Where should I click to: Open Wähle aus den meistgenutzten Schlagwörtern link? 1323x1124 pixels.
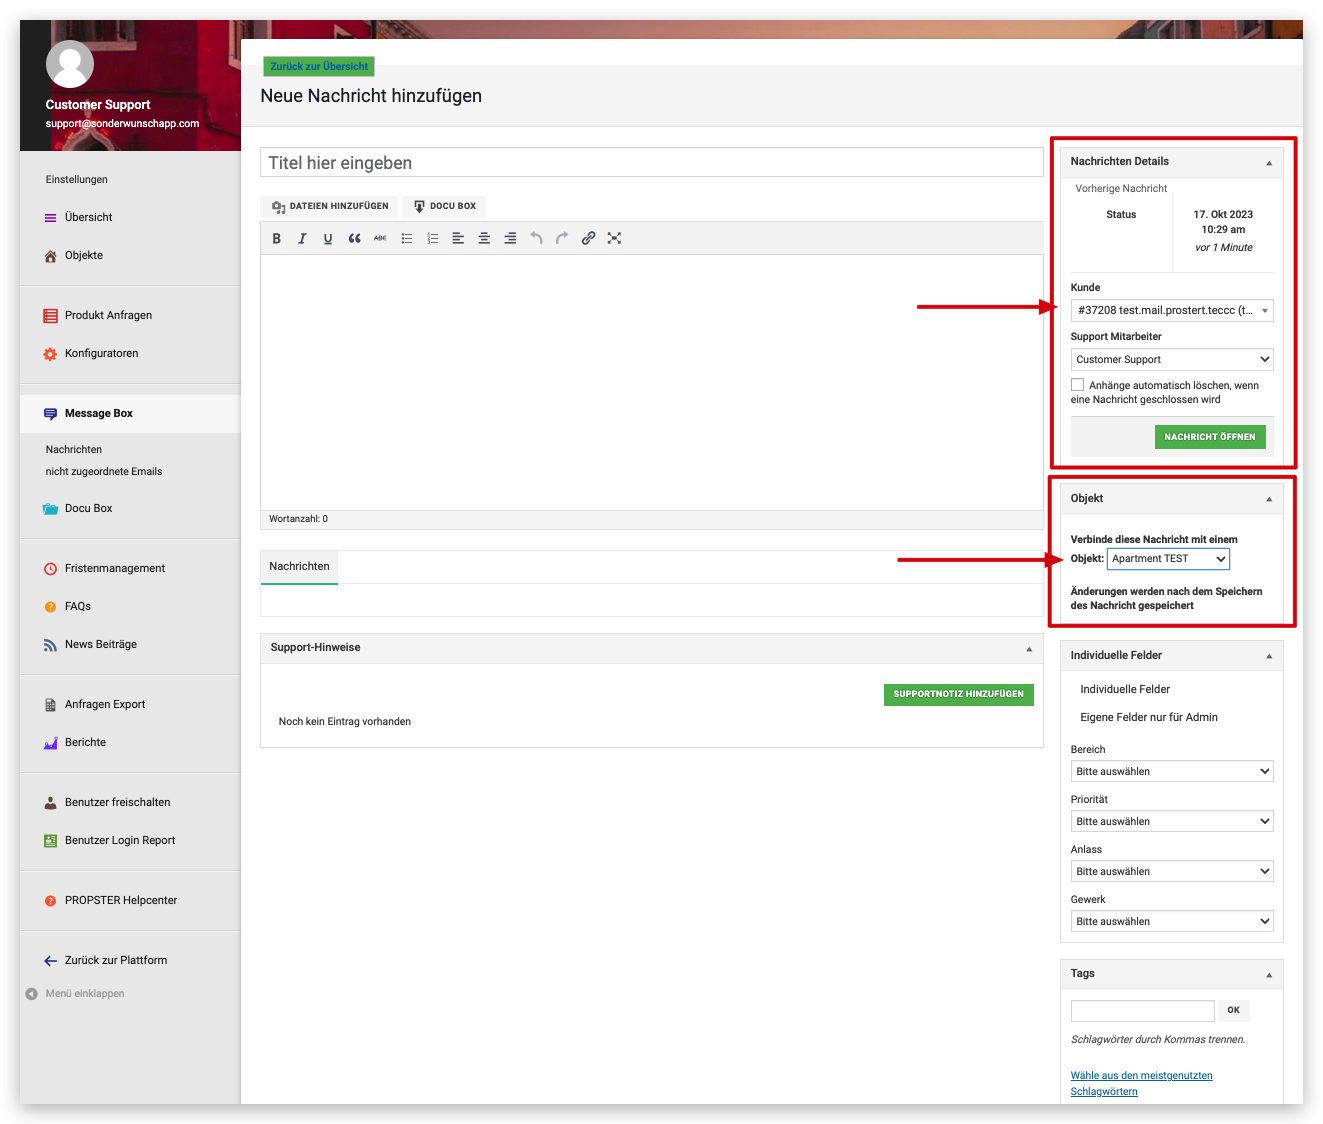1141,1084
